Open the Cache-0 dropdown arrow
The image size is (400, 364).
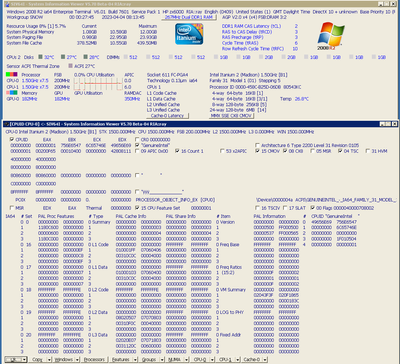click(265, 360)
